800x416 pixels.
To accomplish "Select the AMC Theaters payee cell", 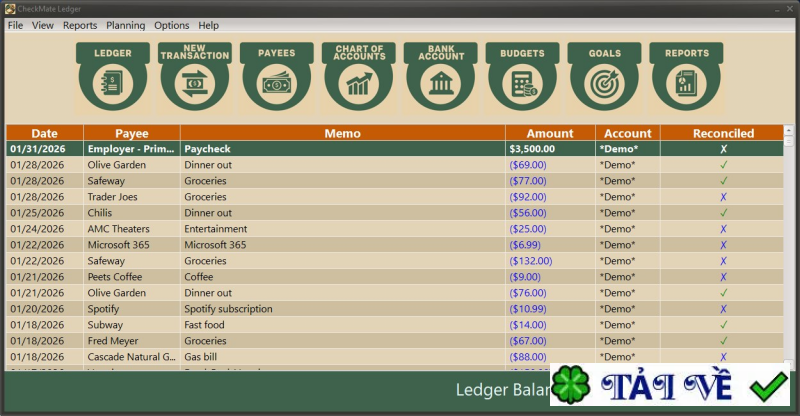I will coord(132,229).
